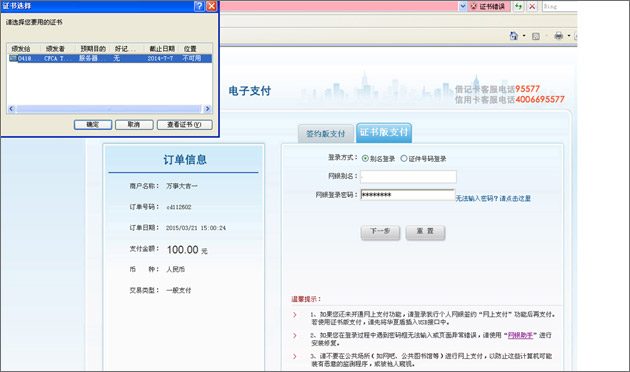This screenshot has height=372, width=630.
Task: Expand the print options dropdown arrow
Action: coord(569,36)
